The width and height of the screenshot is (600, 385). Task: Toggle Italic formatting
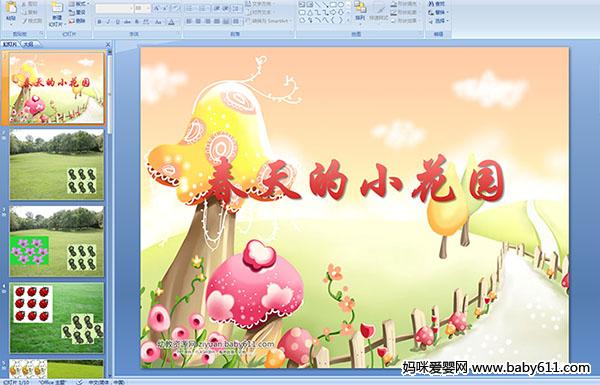pos(108,22)
